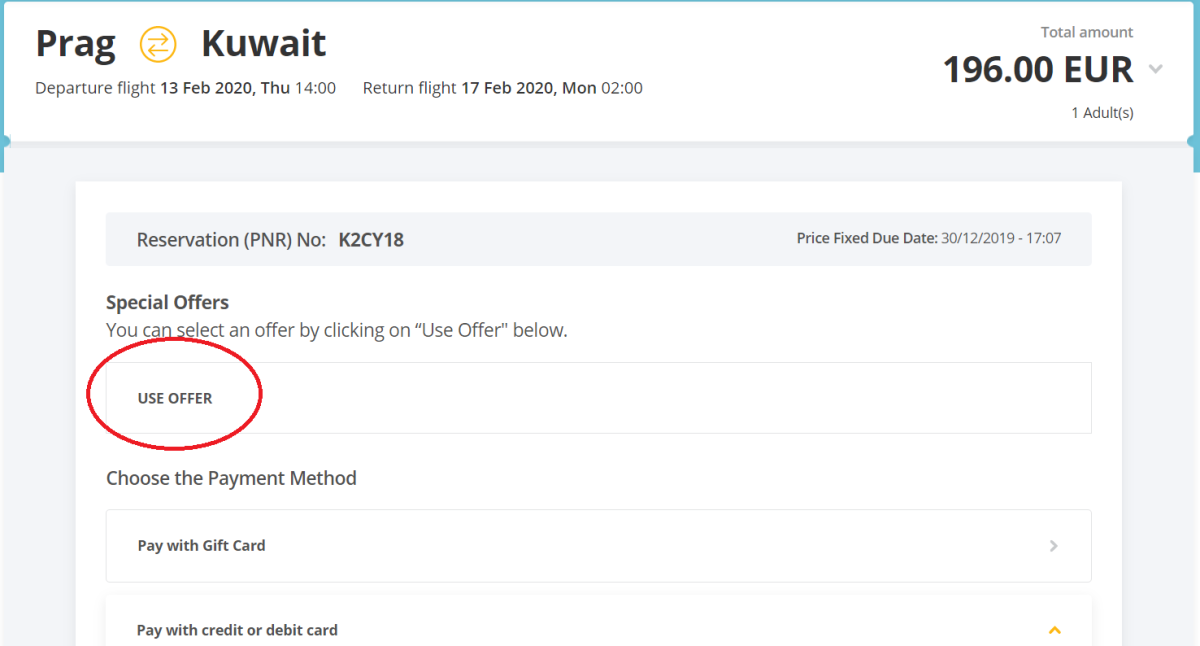Screen dimensions: 1200x646
Task: Click the Total amount label
Action: tap(1087, 32)
